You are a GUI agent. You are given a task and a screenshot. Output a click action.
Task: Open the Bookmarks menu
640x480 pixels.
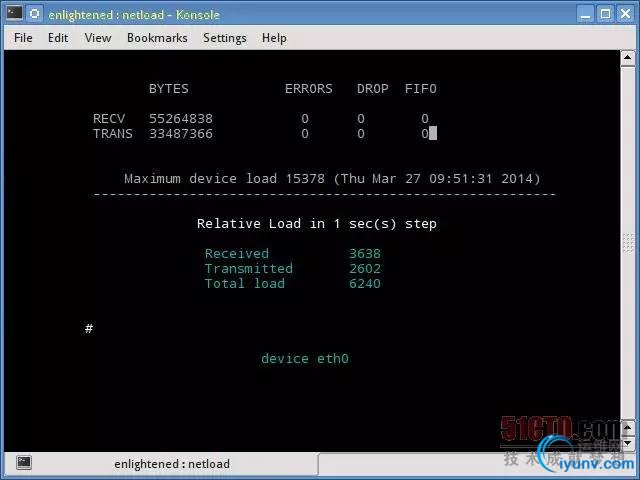click(x=157, y=38)
